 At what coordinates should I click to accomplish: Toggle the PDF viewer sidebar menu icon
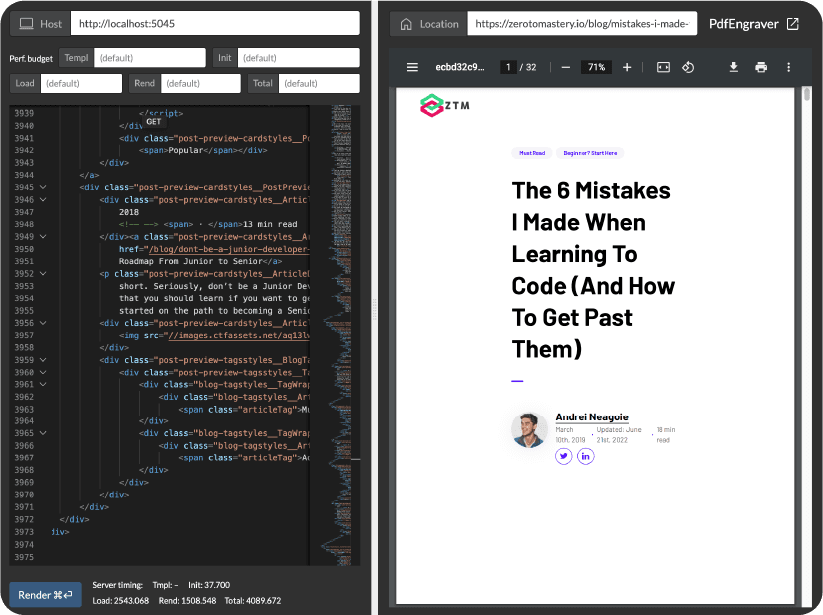[412, 67]
